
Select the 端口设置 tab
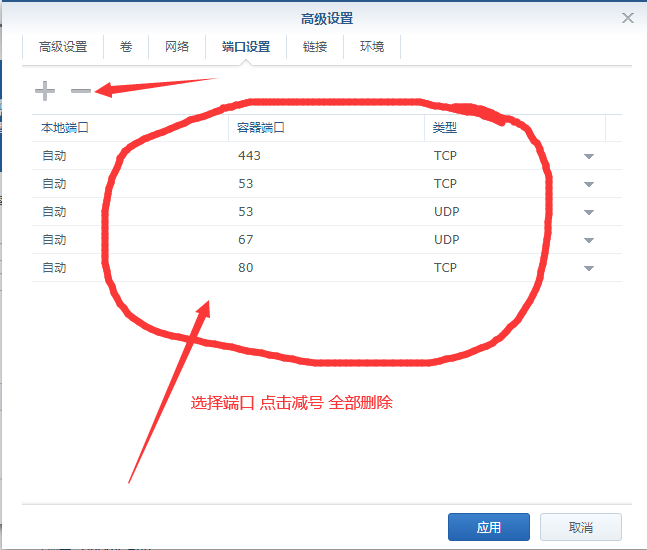[245, 47]
